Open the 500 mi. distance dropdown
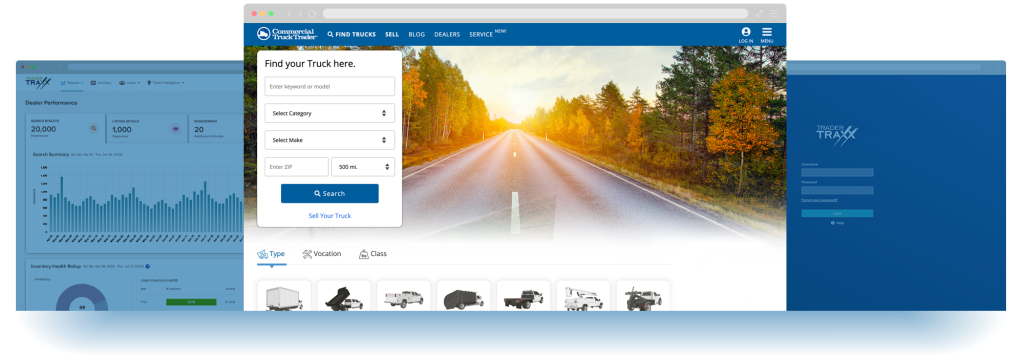 [x=363, y=166]
